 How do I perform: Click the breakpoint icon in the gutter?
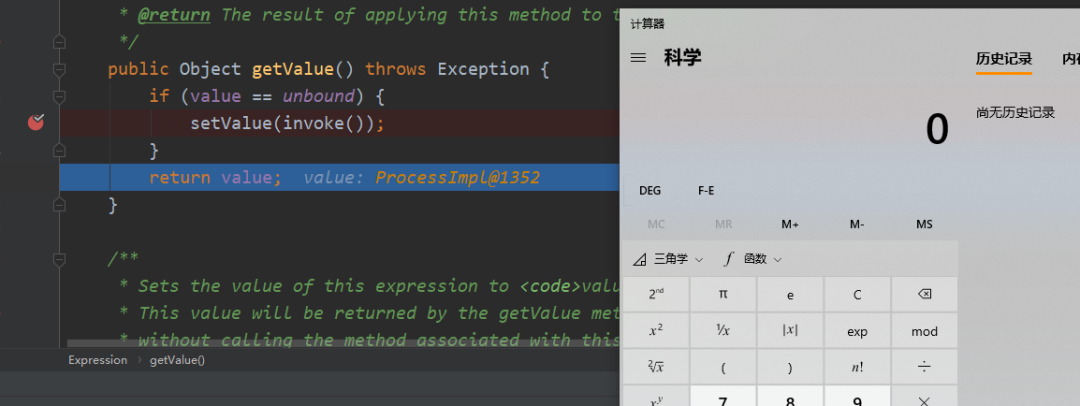[37, 122]
